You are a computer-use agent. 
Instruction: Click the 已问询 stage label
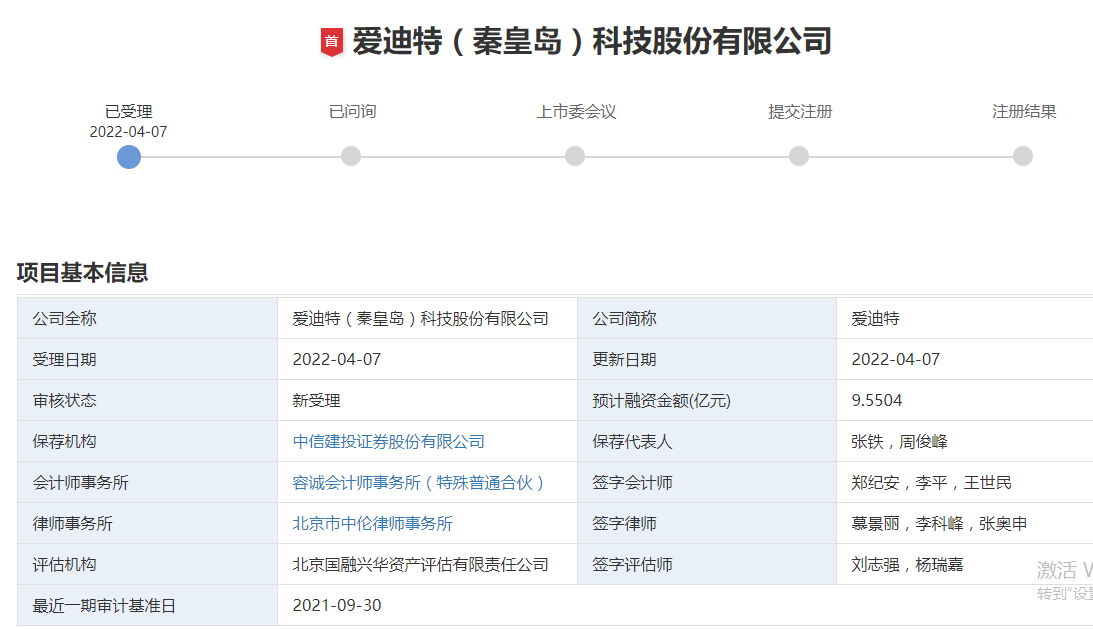pos(353,112)
